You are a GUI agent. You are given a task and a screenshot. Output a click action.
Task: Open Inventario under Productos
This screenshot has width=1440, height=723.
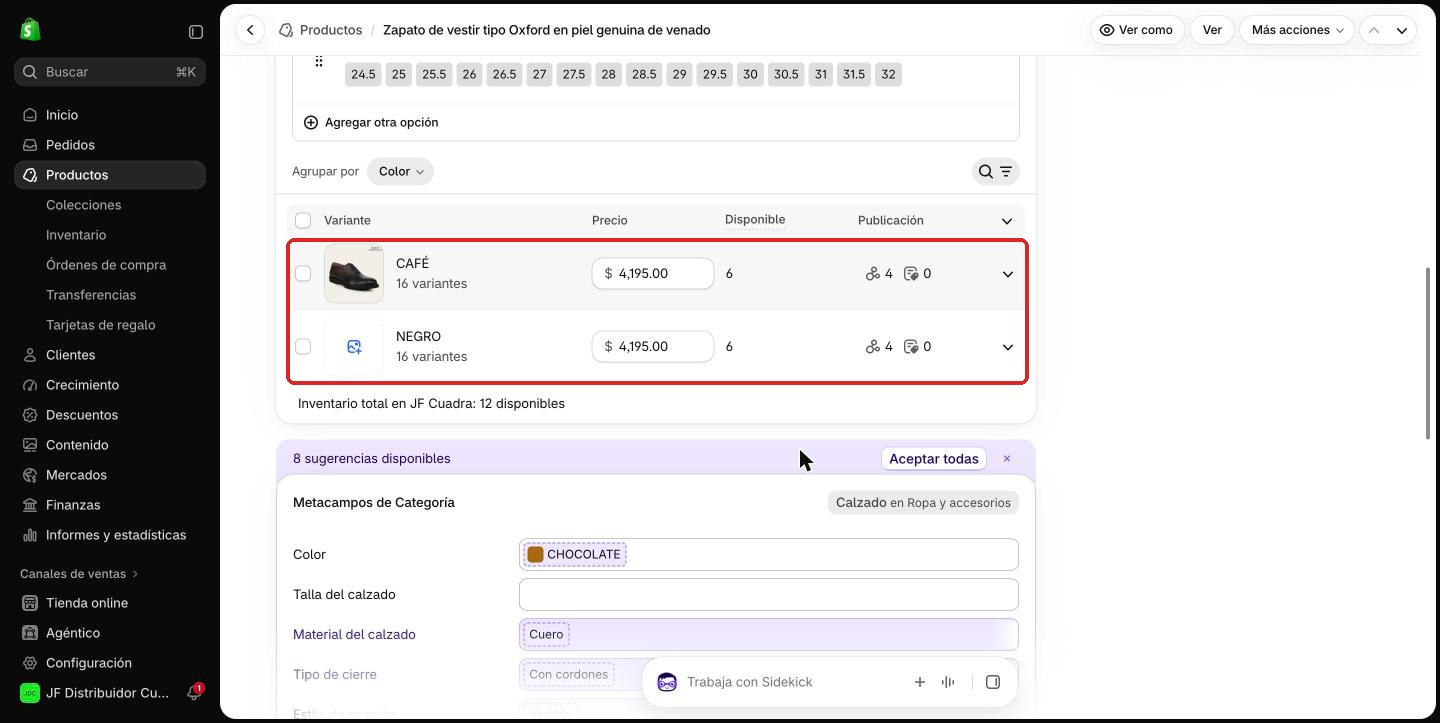pos(76,235)
